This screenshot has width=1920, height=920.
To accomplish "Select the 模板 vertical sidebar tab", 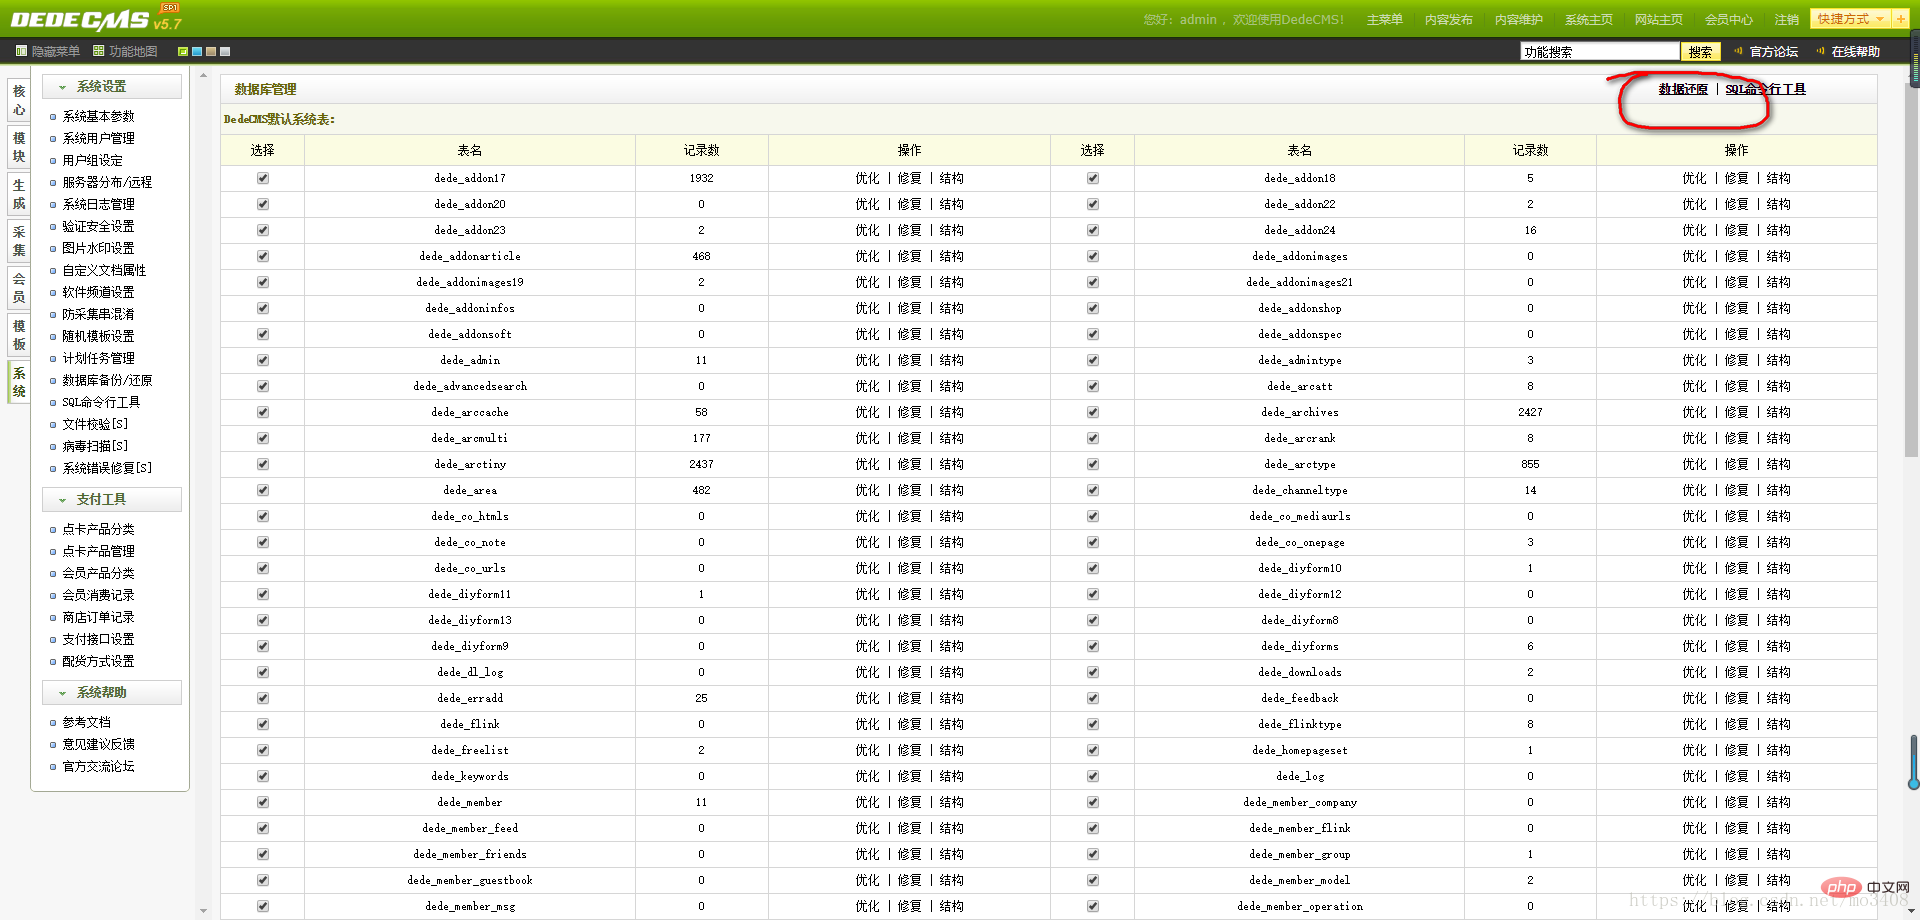I will point(19,335).
